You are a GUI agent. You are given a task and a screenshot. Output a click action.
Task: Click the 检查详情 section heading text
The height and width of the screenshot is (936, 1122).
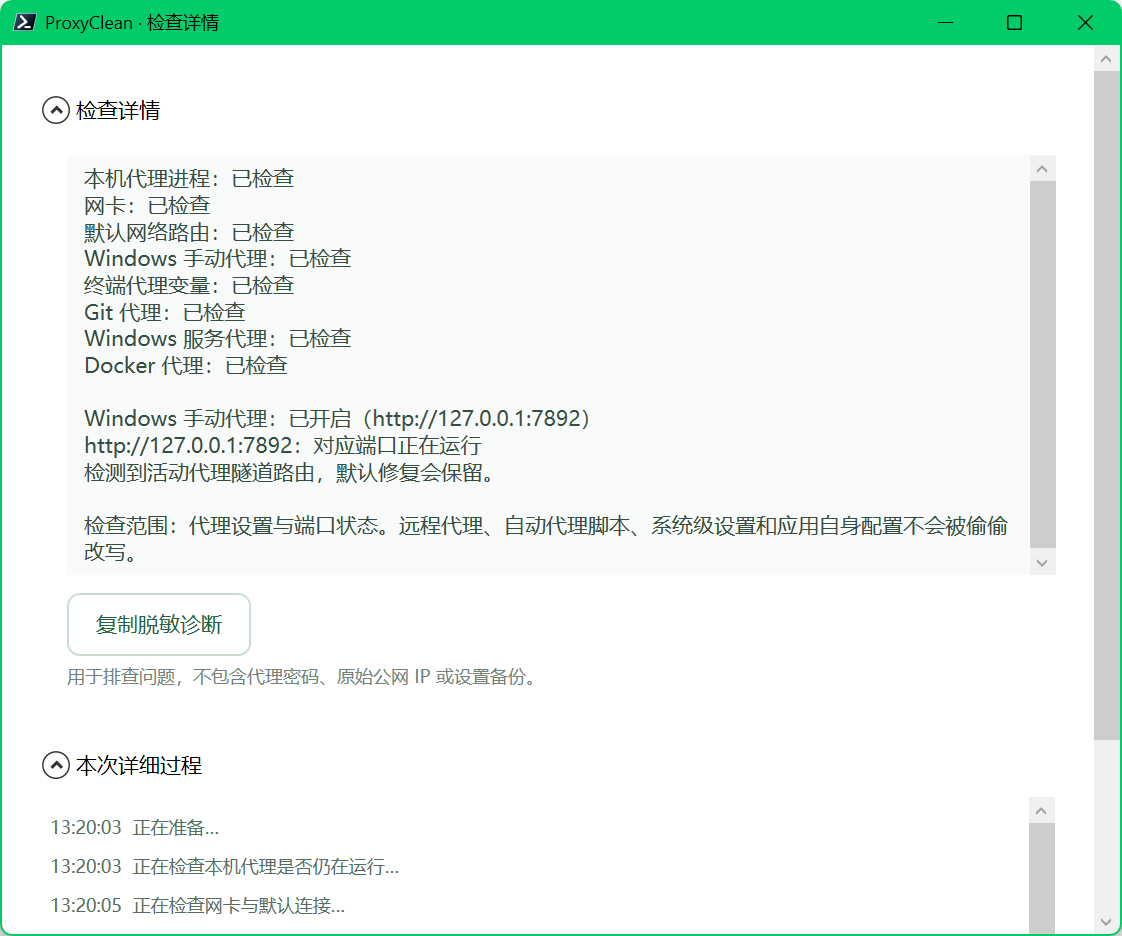118,110
